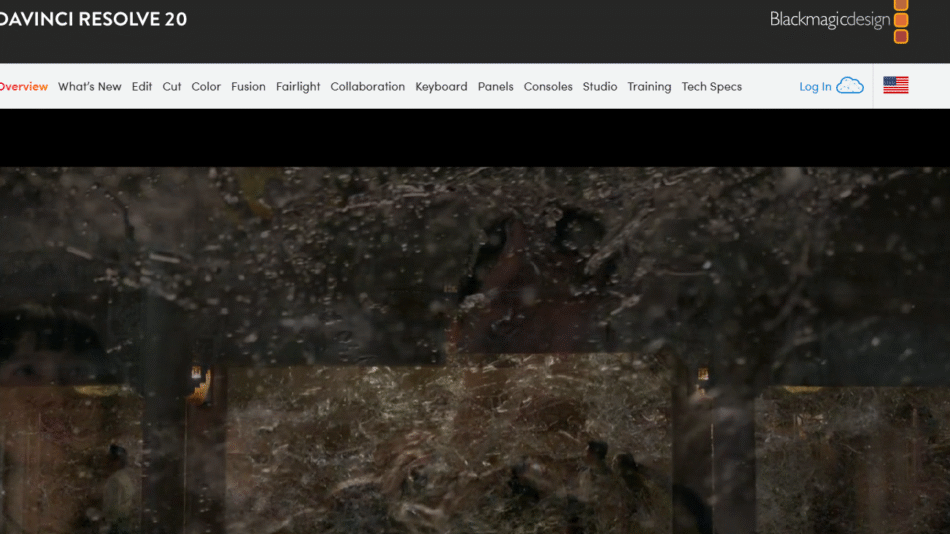Click the hero video banner
Image resolution: width=950 pixels, height=534 pixels.
475,350
